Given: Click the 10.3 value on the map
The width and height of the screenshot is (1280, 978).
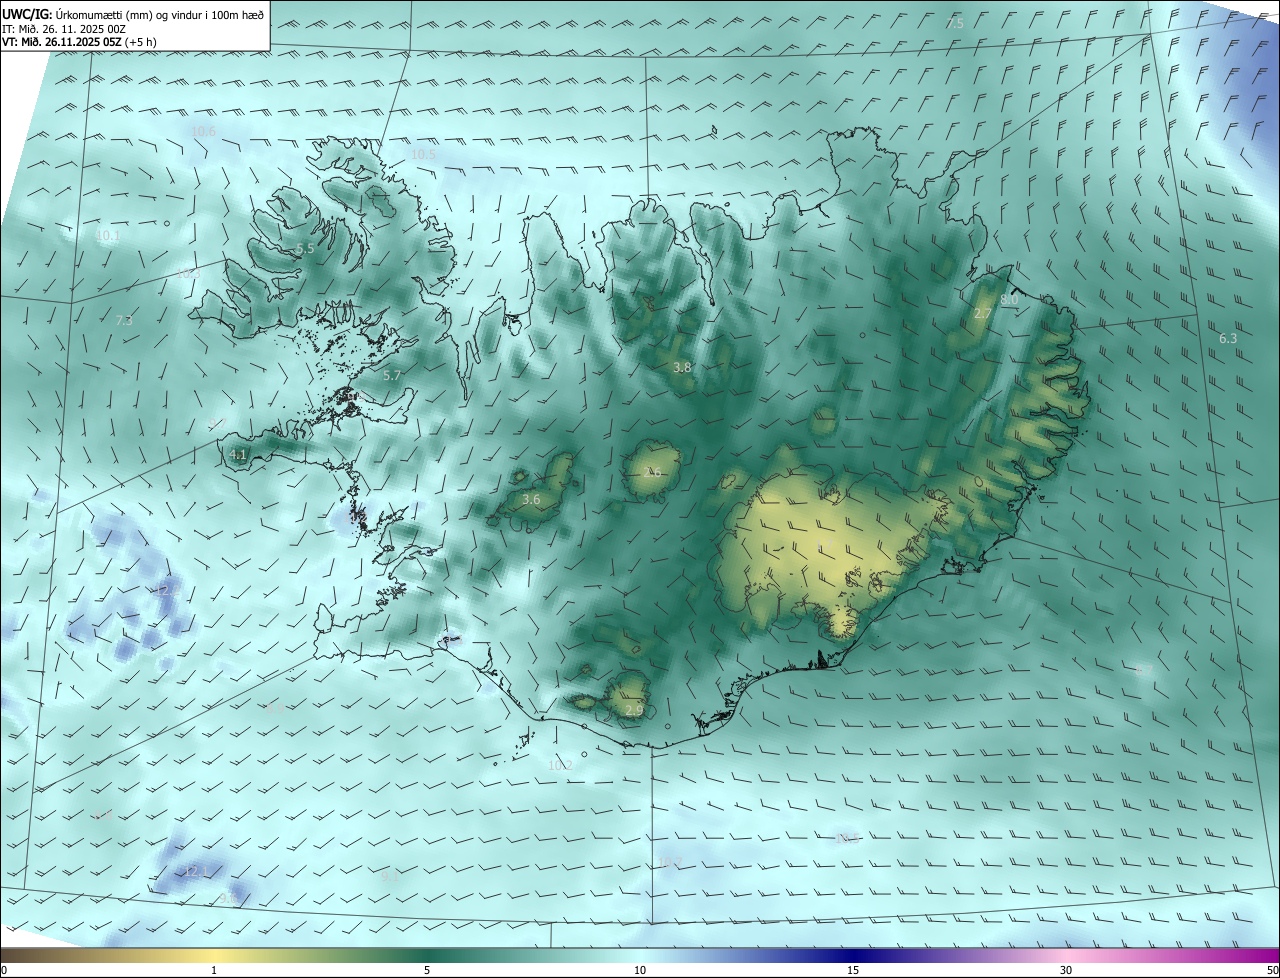Looking at the screenshot, I should tap(188, 274).
